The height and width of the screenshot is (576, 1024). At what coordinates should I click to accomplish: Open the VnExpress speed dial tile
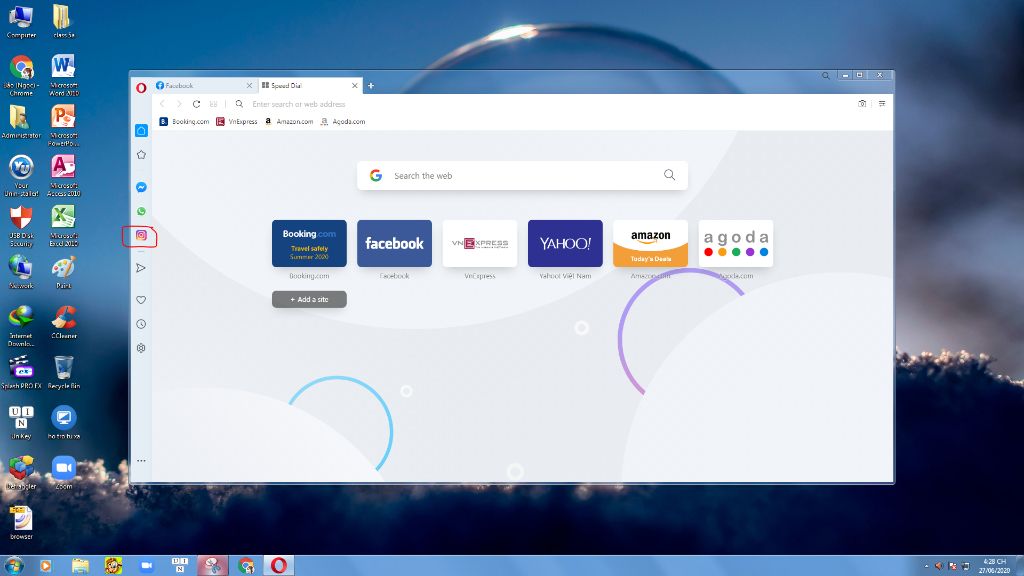click(480, 244)
